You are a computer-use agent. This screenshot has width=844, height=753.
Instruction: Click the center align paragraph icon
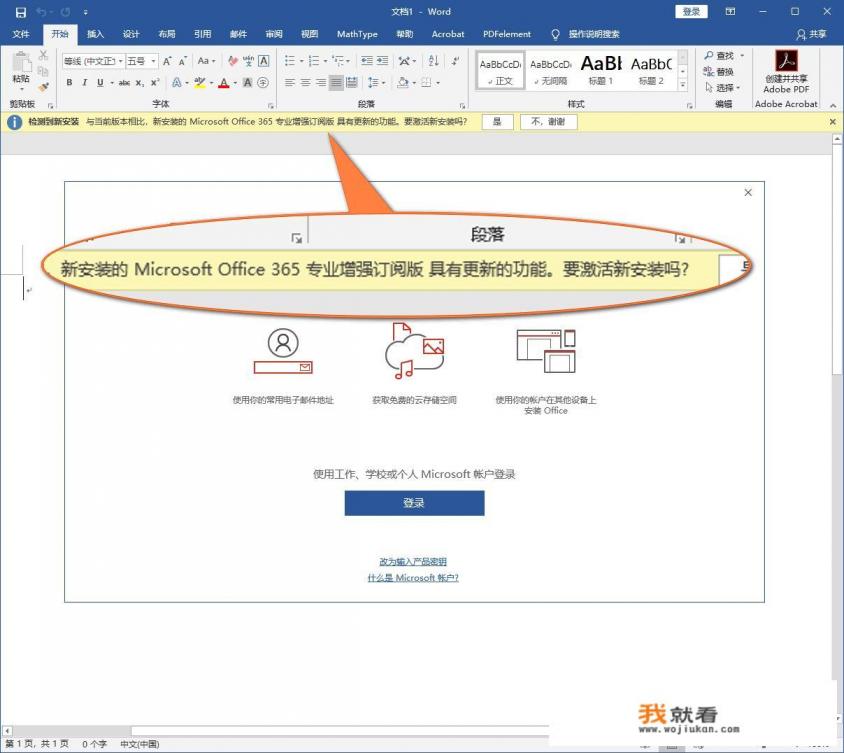[x=305, y=83]
